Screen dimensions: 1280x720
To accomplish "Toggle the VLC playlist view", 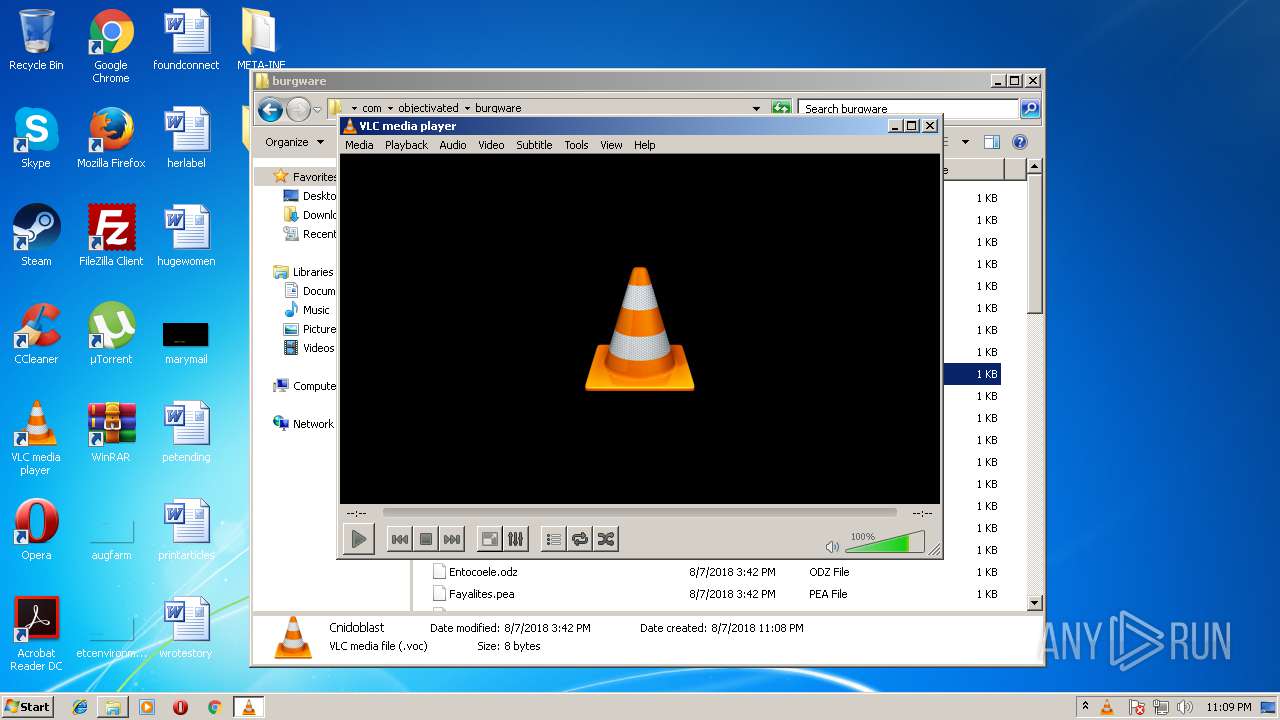I will pos(553,539).
